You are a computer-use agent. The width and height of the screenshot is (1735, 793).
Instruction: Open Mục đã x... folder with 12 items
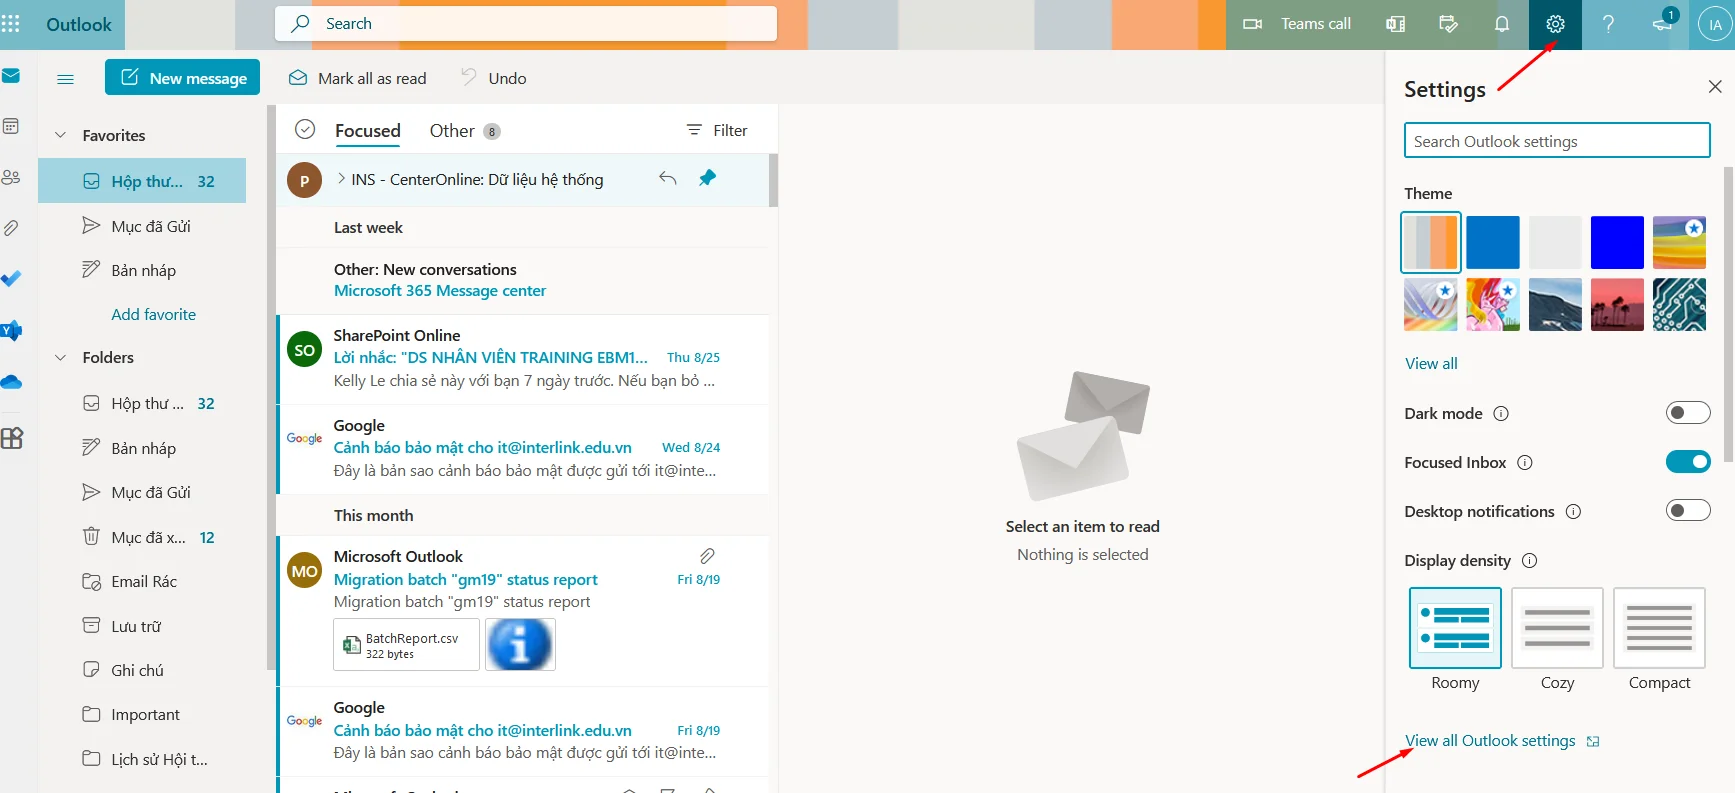click(x=142, y=537)
